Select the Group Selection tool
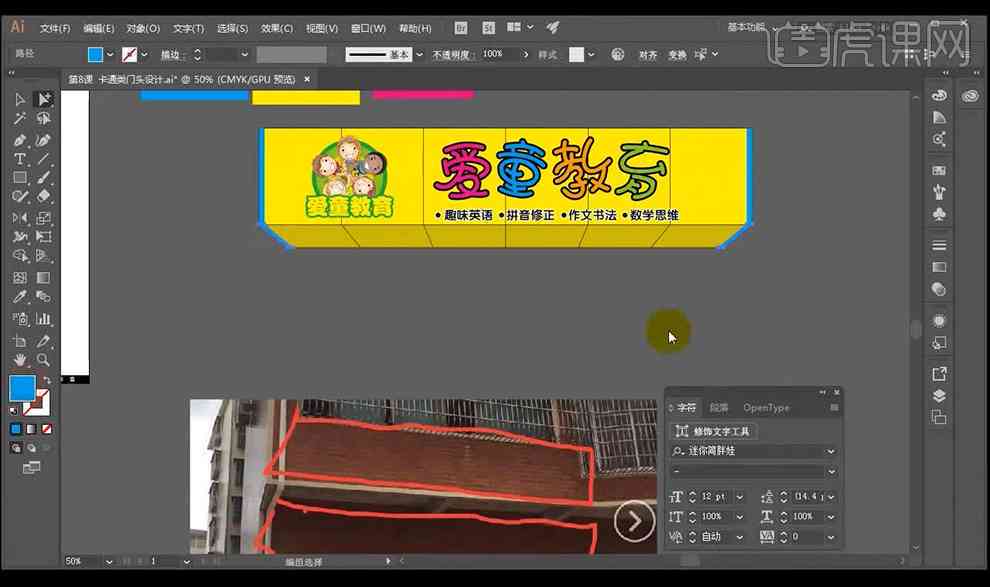The height and width of the screenshot is (587, 990). (x=44, y=99)
